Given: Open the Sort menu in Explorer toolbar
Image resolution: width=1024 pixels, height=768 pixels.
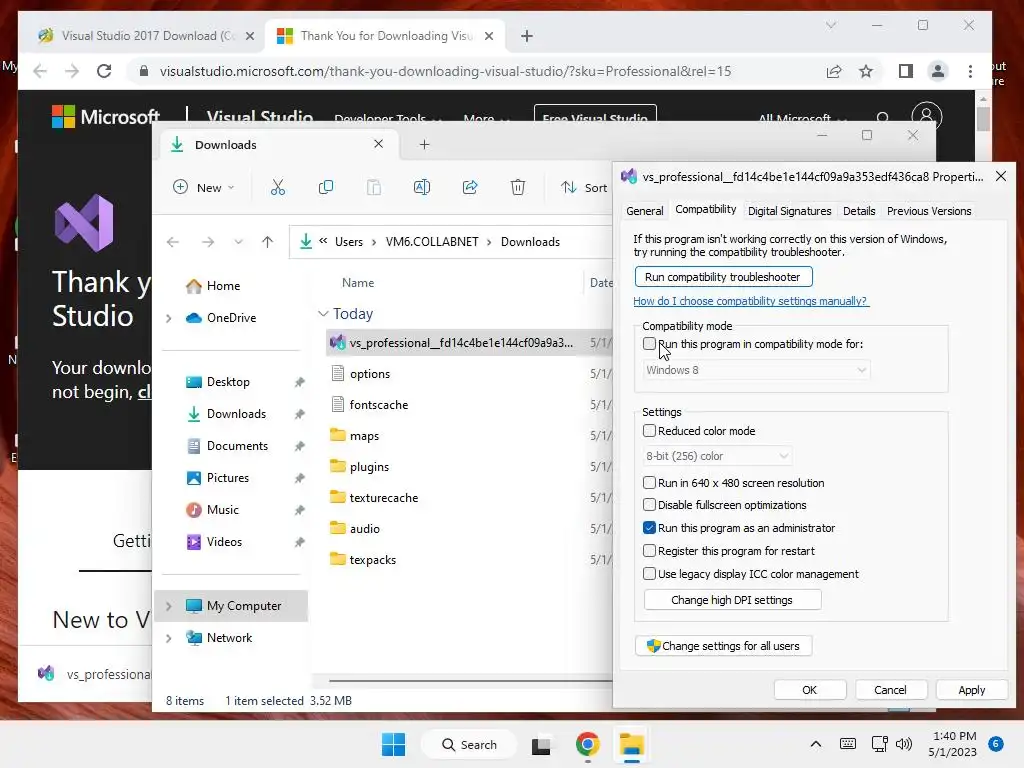Looking at the screenshot, I should (x=584, y=188).
